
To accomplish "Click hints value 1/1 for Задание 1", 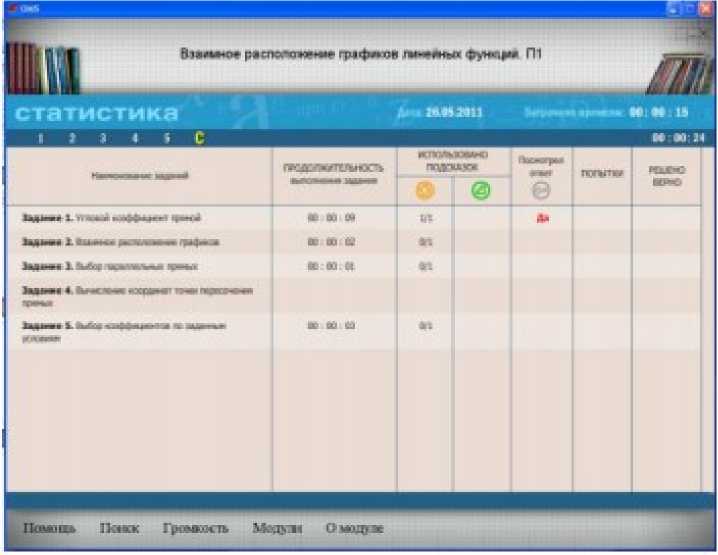I will [x=426, y=218].
